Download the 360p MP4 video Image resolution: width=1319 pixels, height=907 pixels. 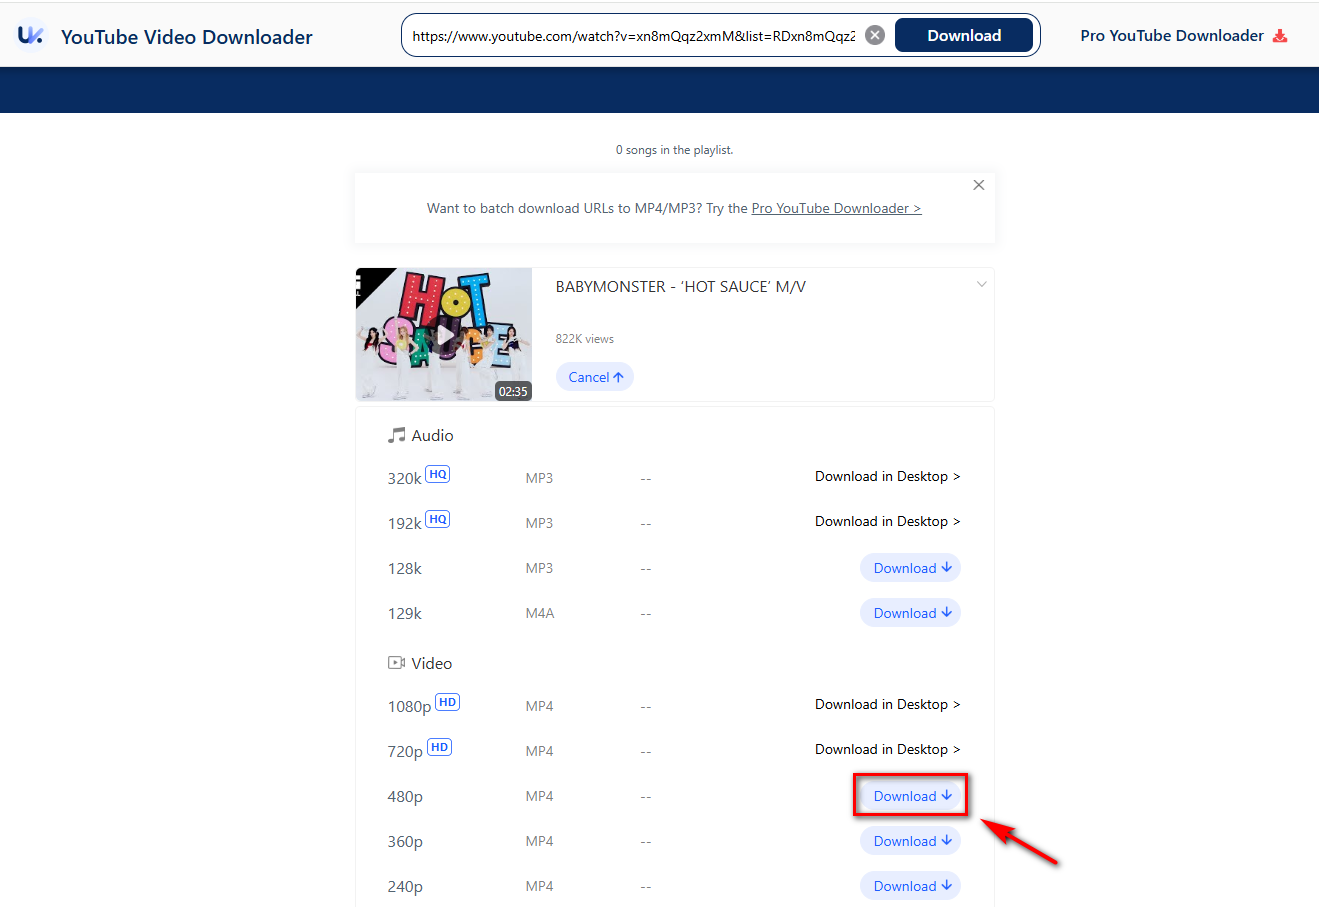[910, 841]
